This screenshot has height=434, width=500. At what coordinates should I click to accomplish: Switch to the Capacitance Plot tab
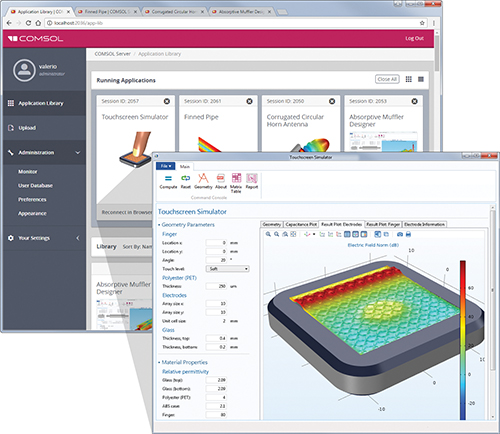click(301, 224)
